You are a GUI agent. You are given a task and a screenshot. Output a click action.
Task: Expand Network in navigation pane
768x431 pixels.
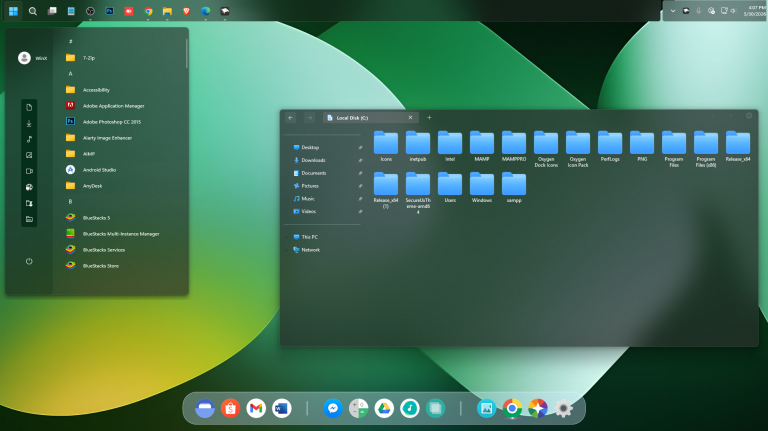tap(287, 250)
